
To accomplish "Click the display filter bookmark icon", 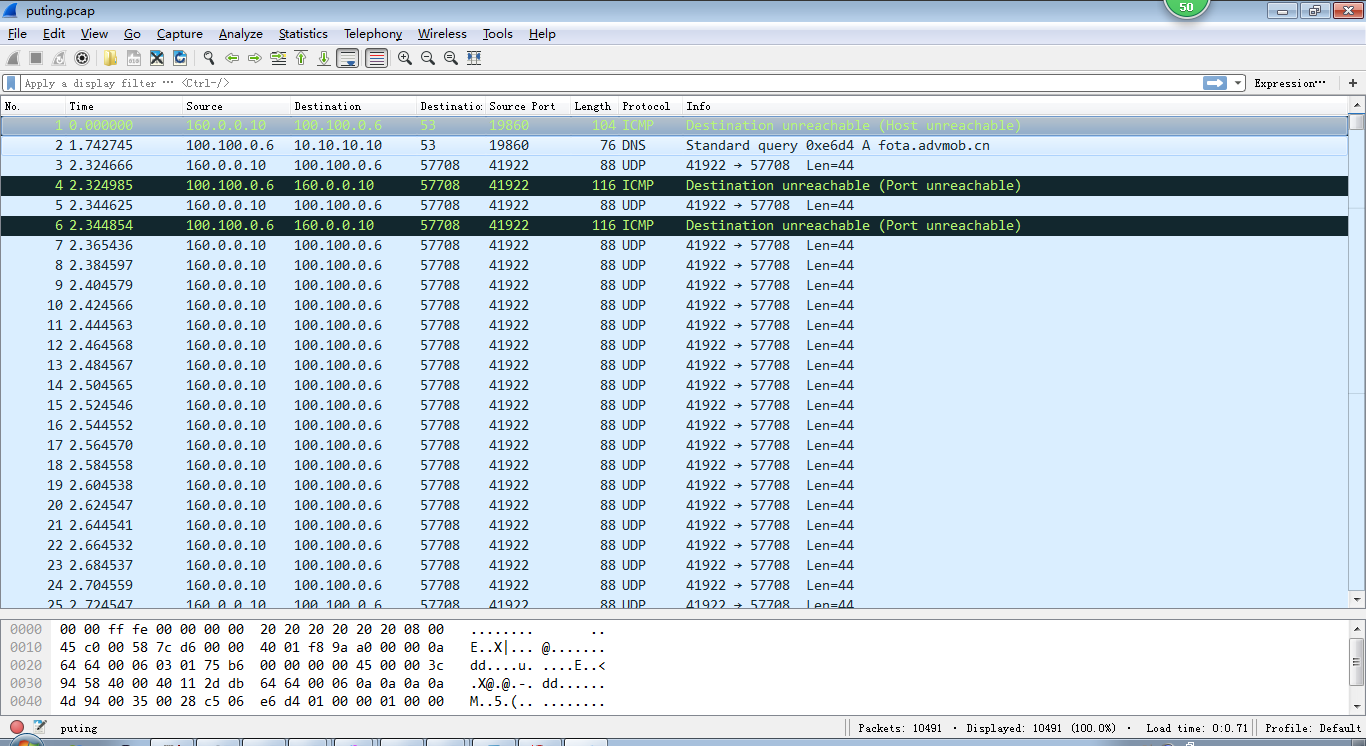I will pyautogui.click(x=11, y=83).
